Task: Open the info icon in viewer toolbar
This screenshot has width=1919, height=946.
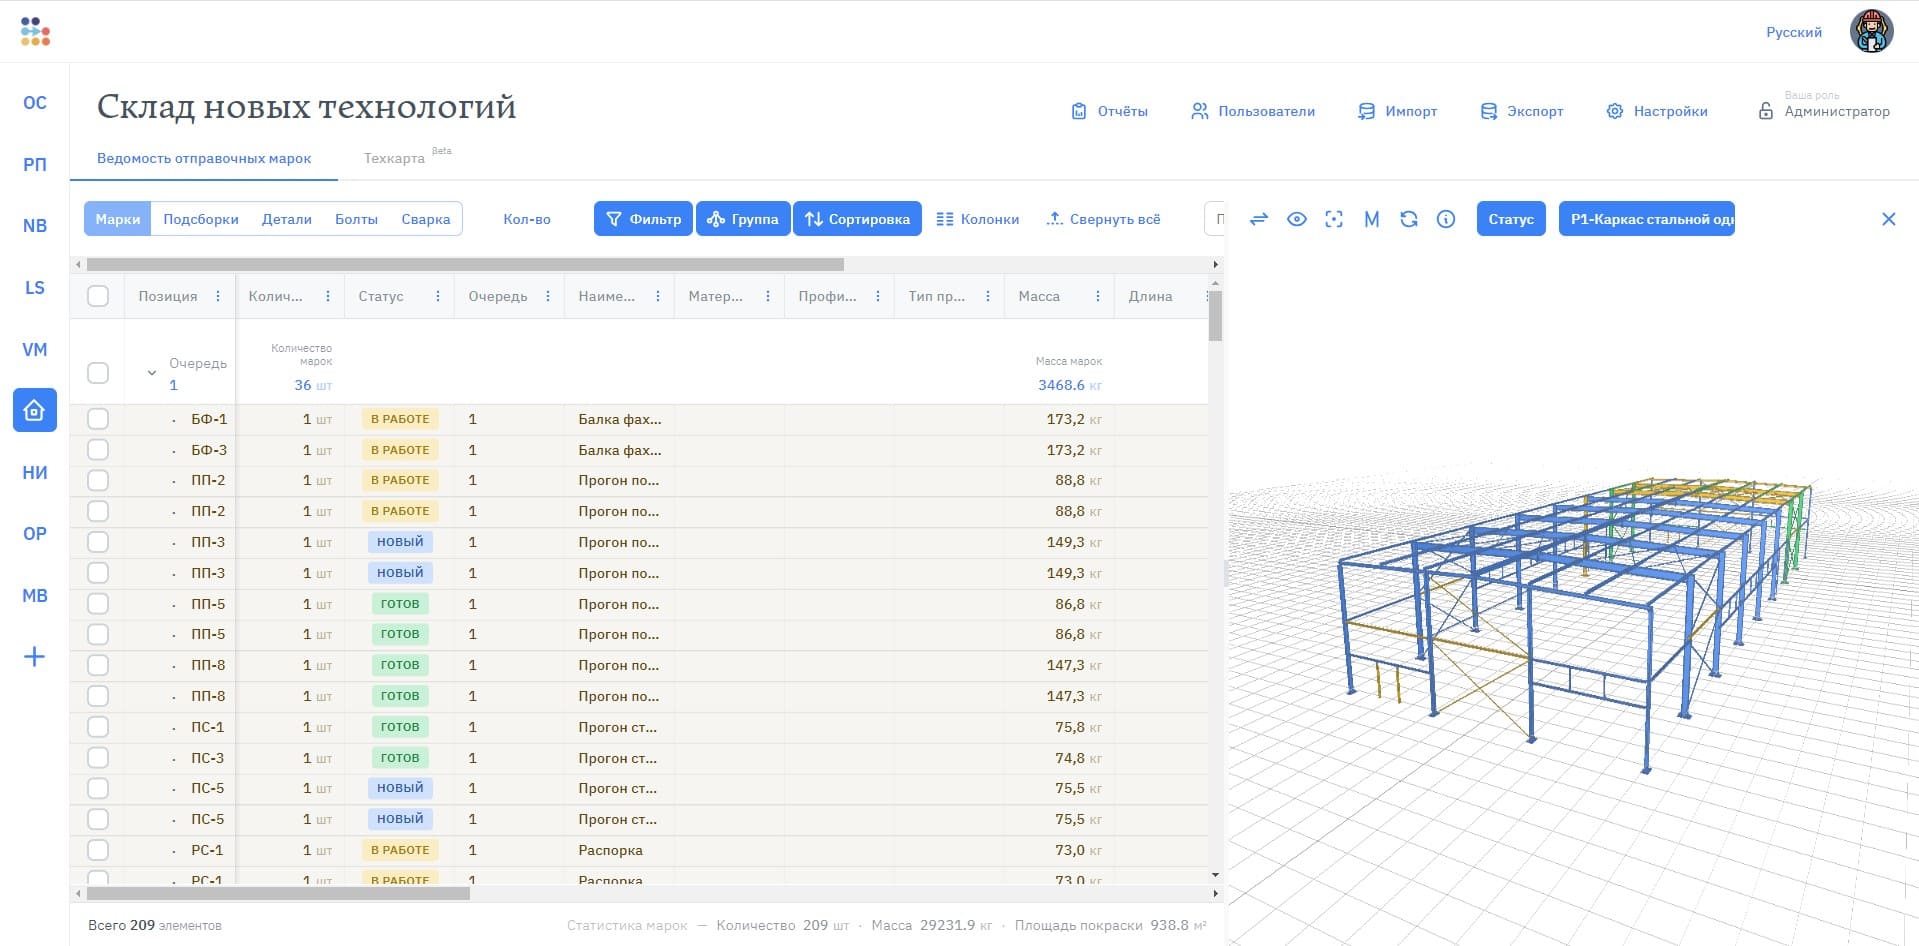Action: click(1446, 219)
